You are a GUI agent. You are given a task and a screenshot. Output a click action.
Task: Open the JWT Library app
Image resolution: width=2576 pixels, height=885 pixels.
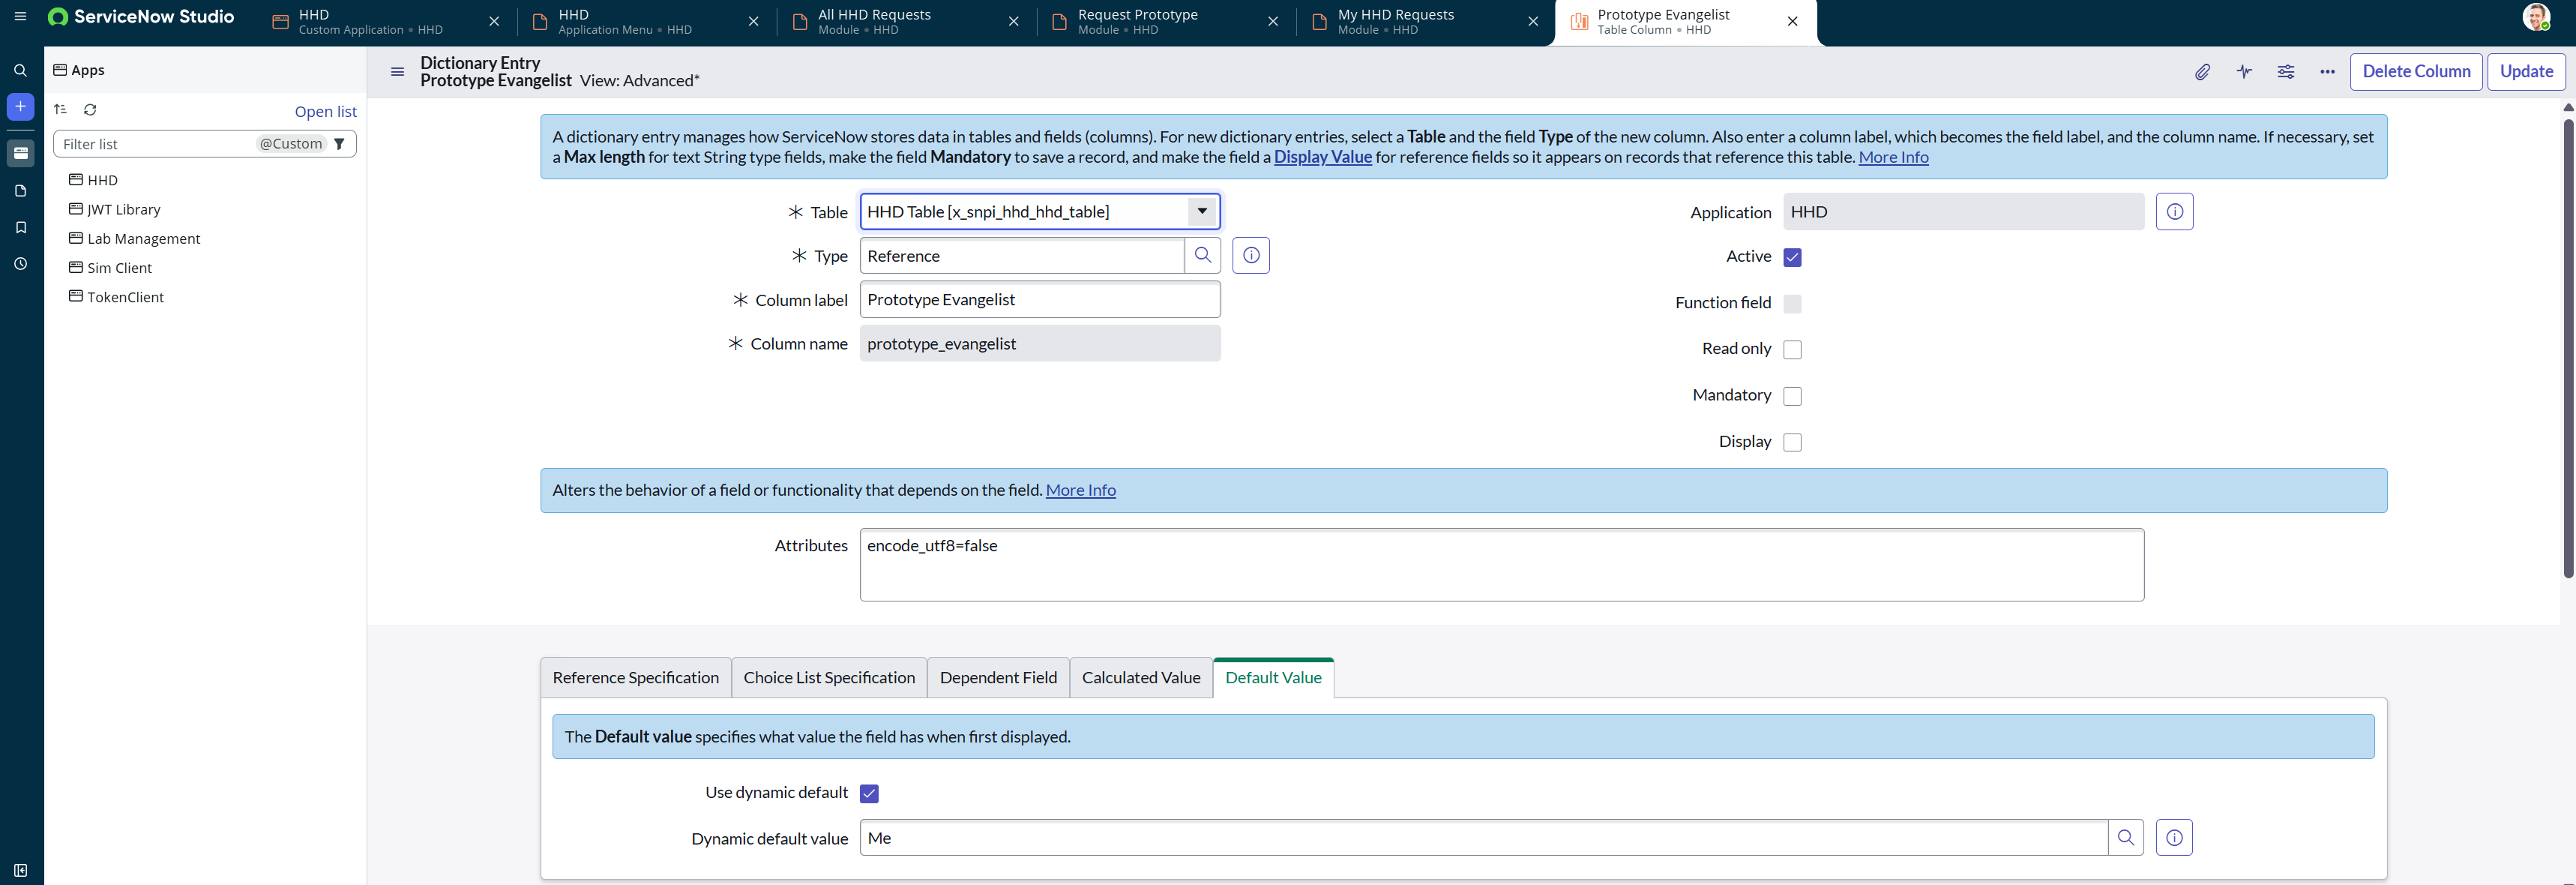(123, 210)
